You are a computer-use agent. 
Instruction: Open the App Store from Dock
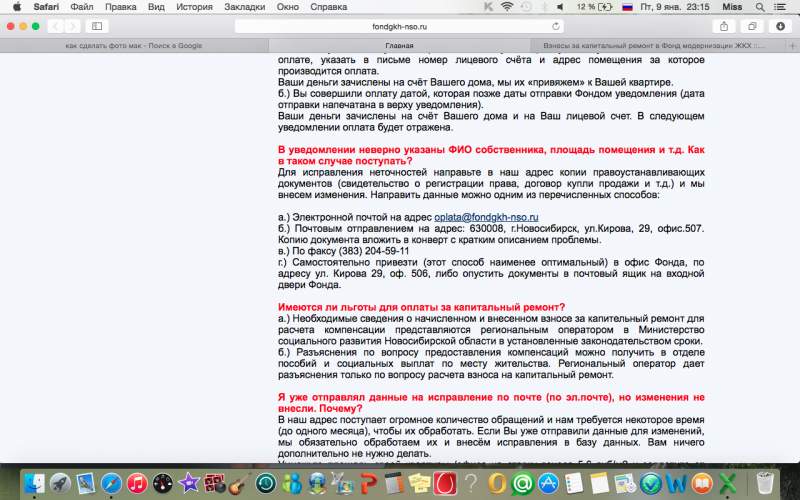click(548, 483)
